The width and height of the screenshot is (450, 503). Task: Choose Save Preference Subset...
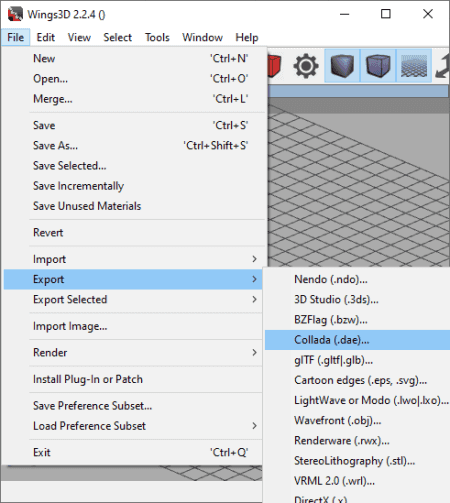[x=133, y=406]
